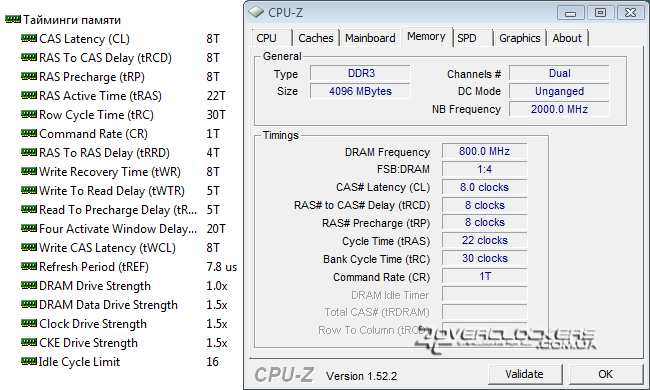Click the icon next to Write CAS Latency
This screenshot has width=650, height=390.
[29, 247]
